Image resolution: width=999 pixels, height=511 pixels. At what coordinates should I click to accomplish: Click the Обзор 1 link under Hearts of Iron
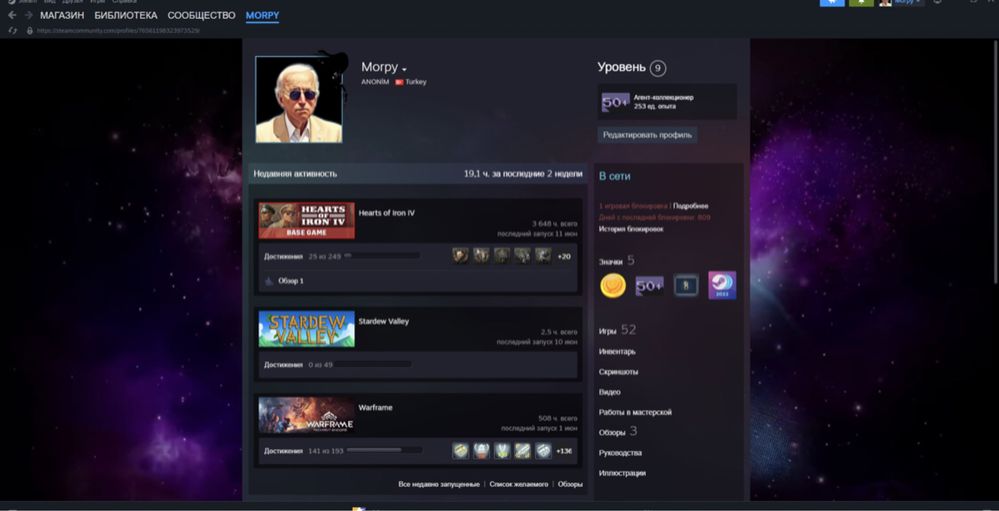click(291, 281)
